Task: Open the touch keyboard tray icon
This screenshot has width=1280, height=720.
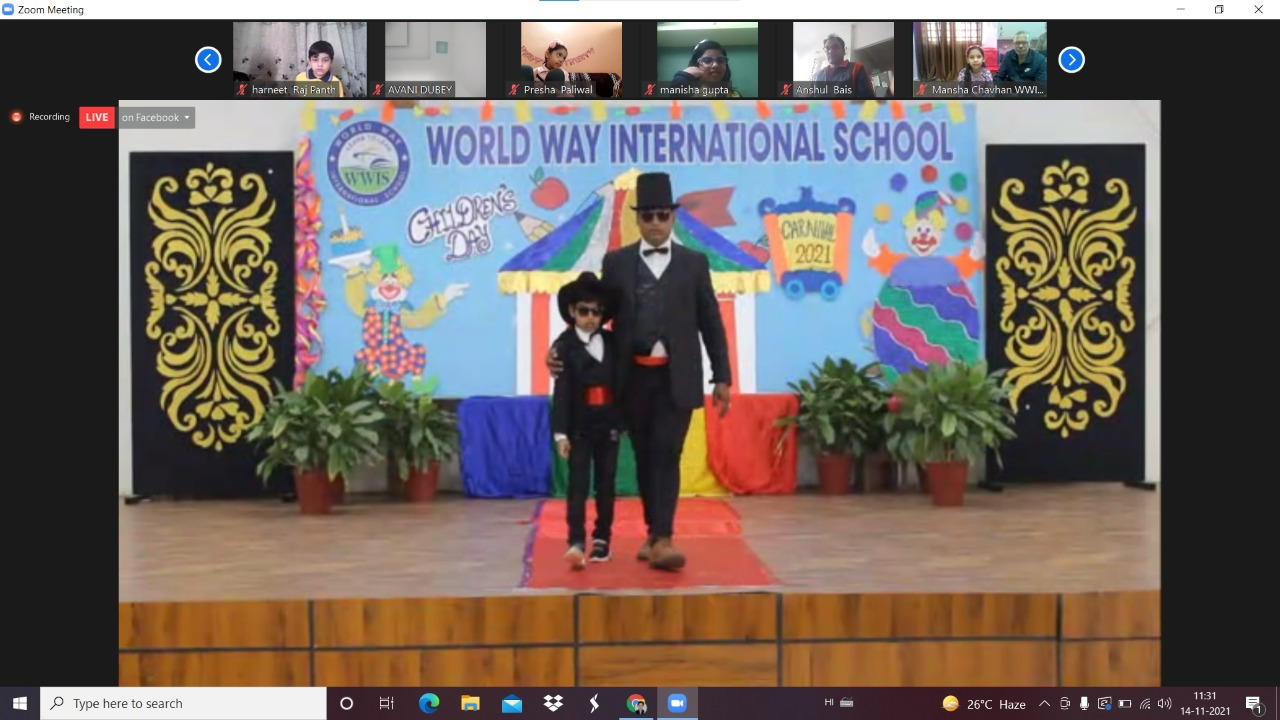Action: [x=847, y=703]
